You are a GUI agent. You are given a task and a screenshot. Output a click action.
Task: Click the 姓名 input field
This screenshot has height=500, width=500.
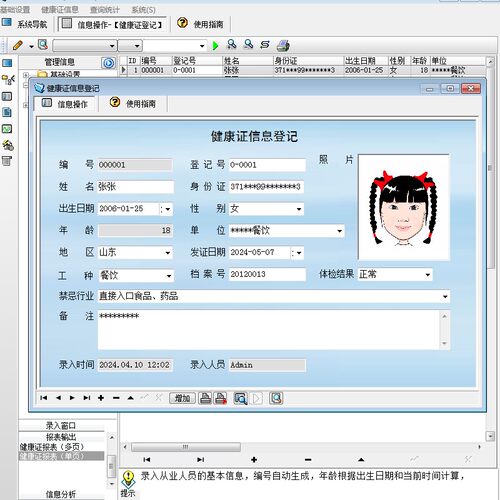(x=136, y=187)
